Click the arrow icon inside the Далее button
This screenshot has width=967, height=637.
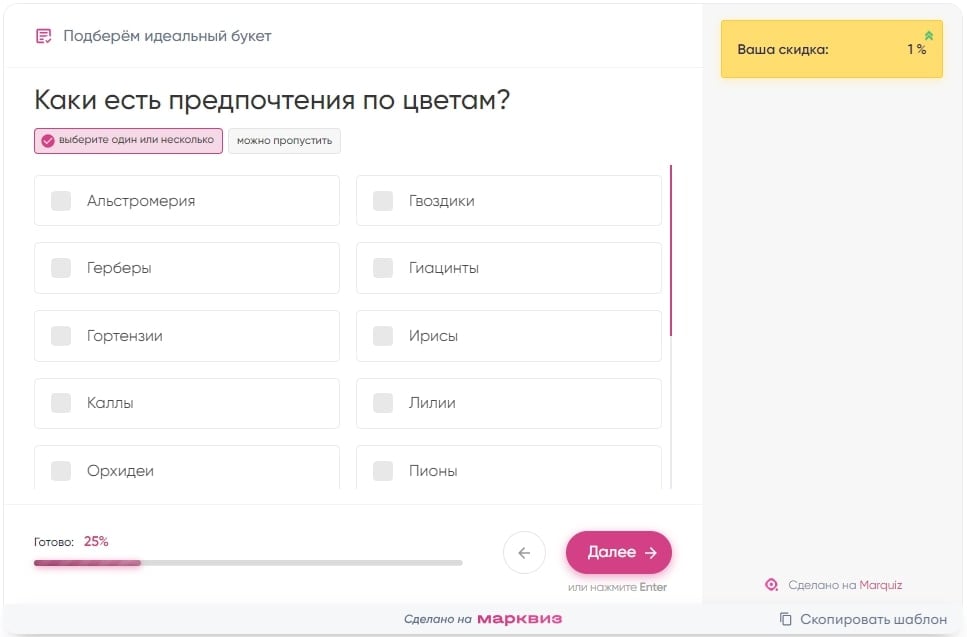pos(651,552)
